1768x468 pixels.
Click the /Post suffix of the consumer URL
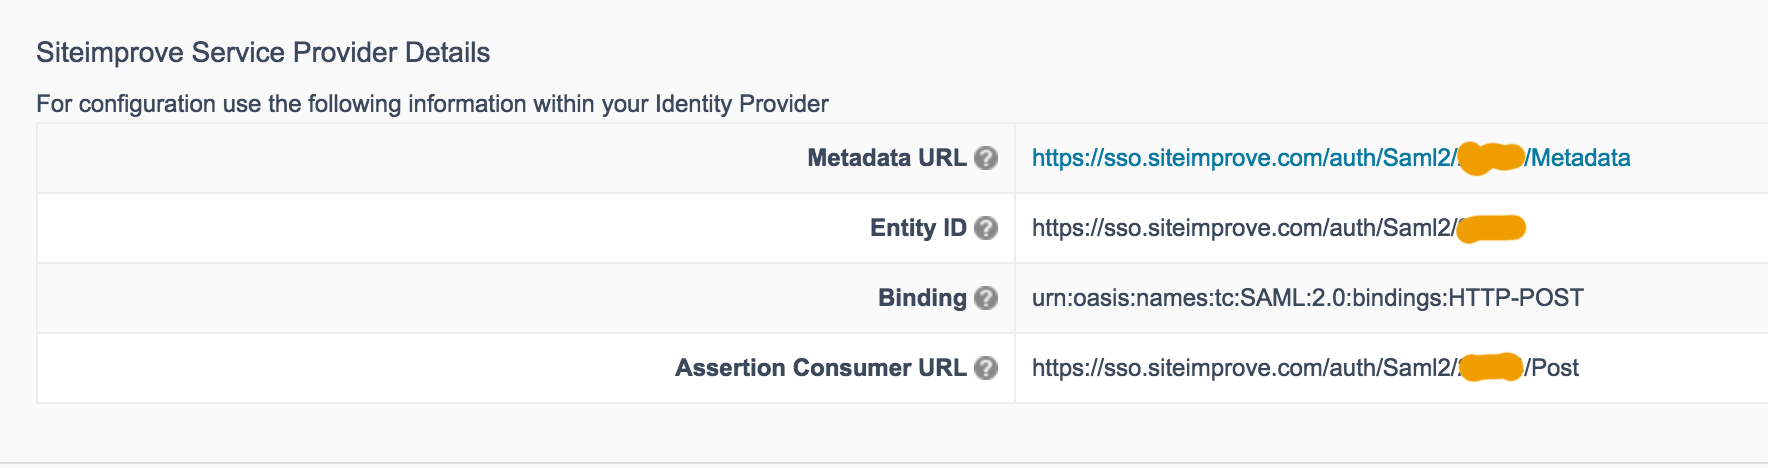pos(1553,368)
